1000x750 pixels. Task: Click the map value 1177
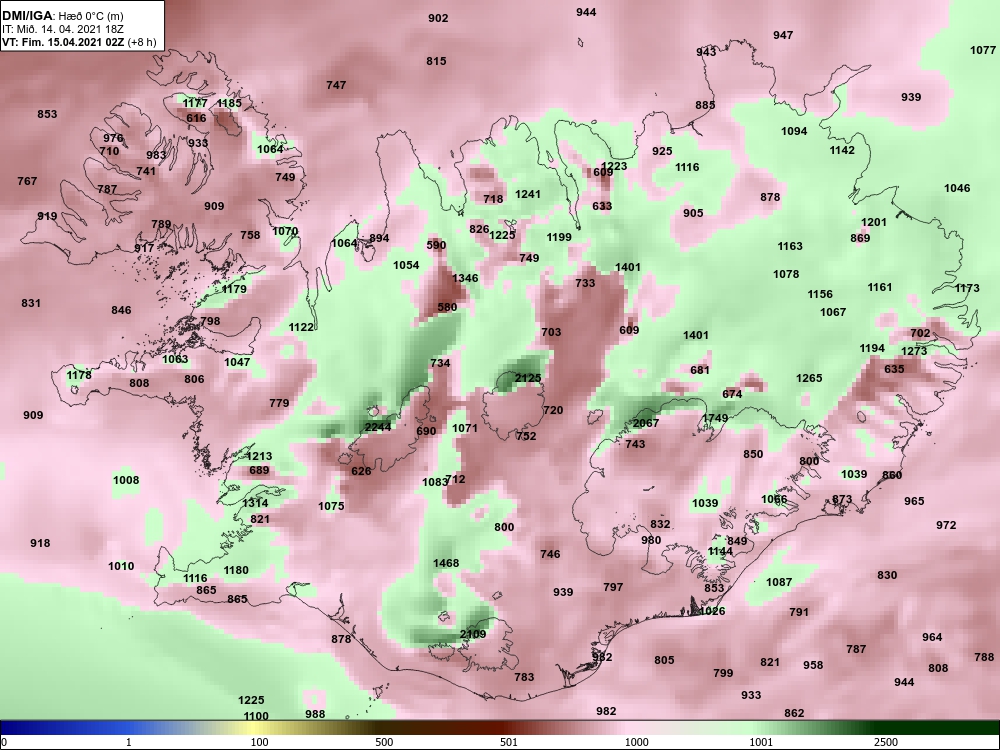pos(195,103)
